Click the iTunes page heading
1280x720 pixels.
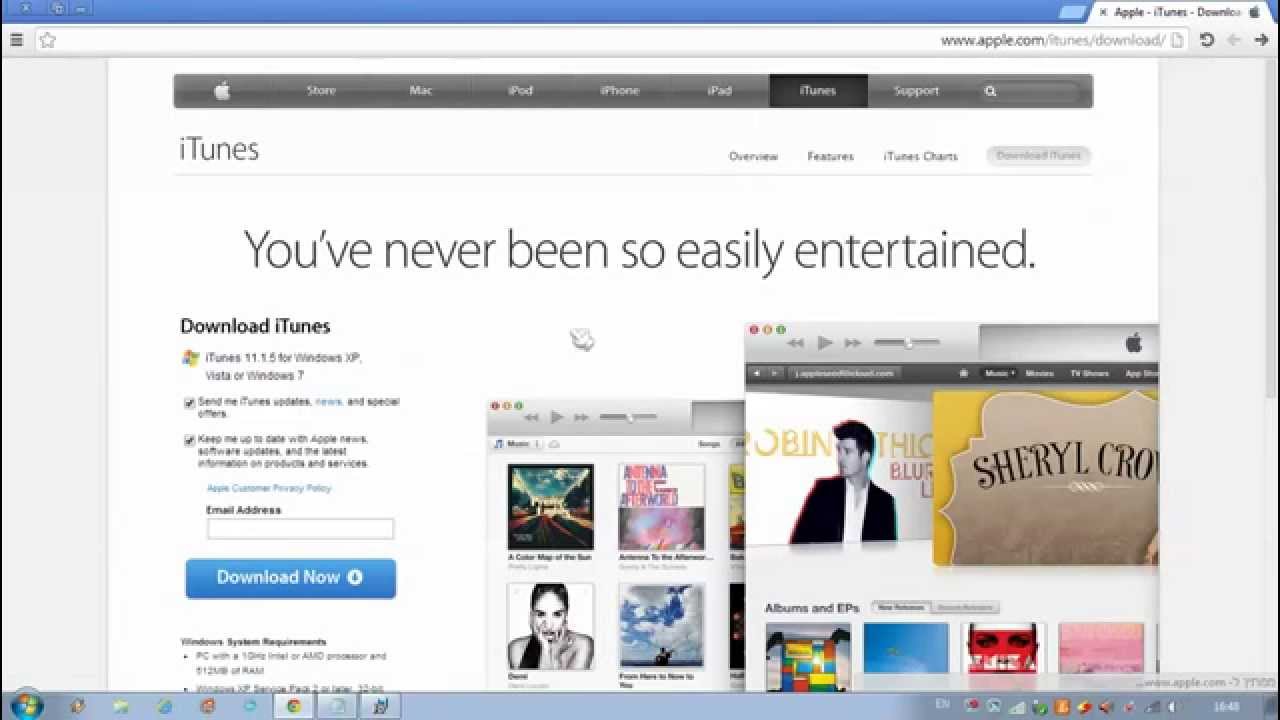click(x=219, y=149)
